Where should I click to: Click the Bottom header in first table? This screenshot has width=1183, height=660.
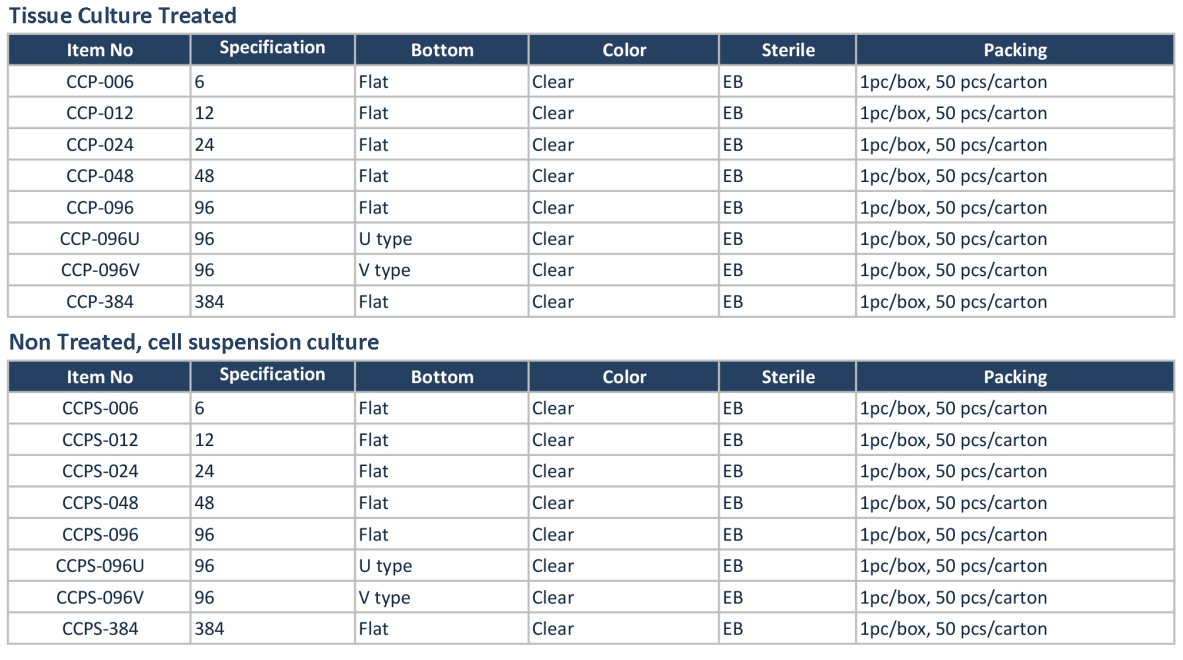(441, 50)
